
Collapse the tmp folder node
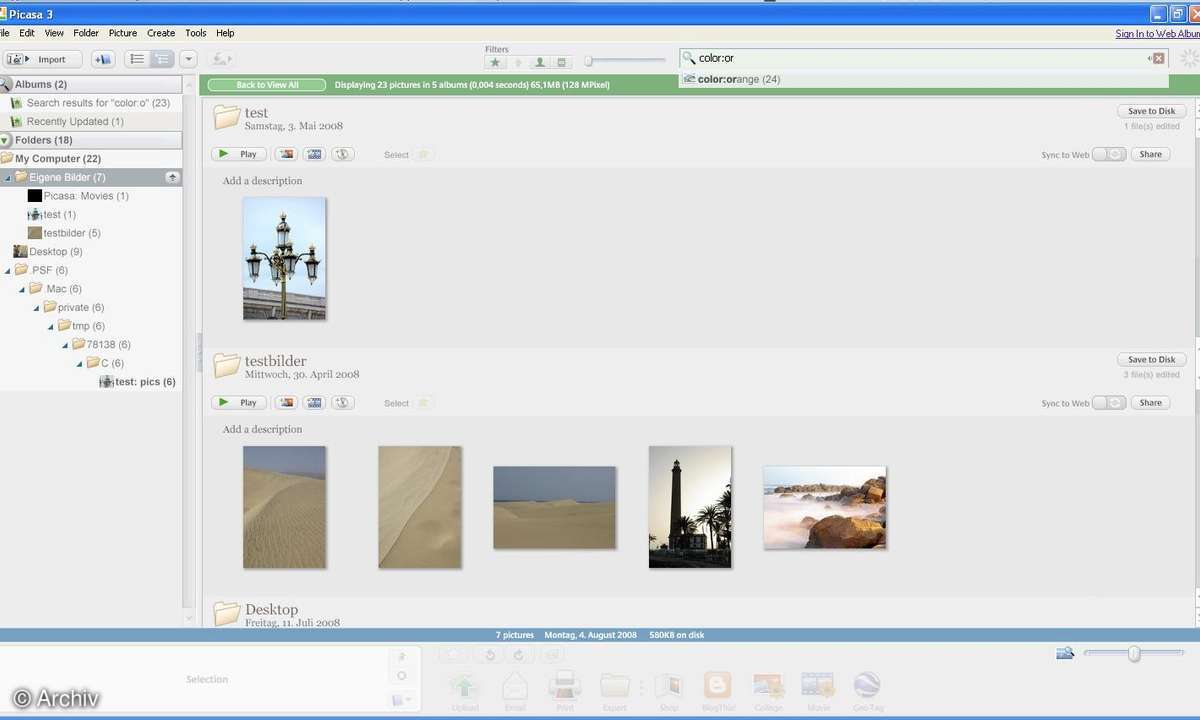coord(51,326)
